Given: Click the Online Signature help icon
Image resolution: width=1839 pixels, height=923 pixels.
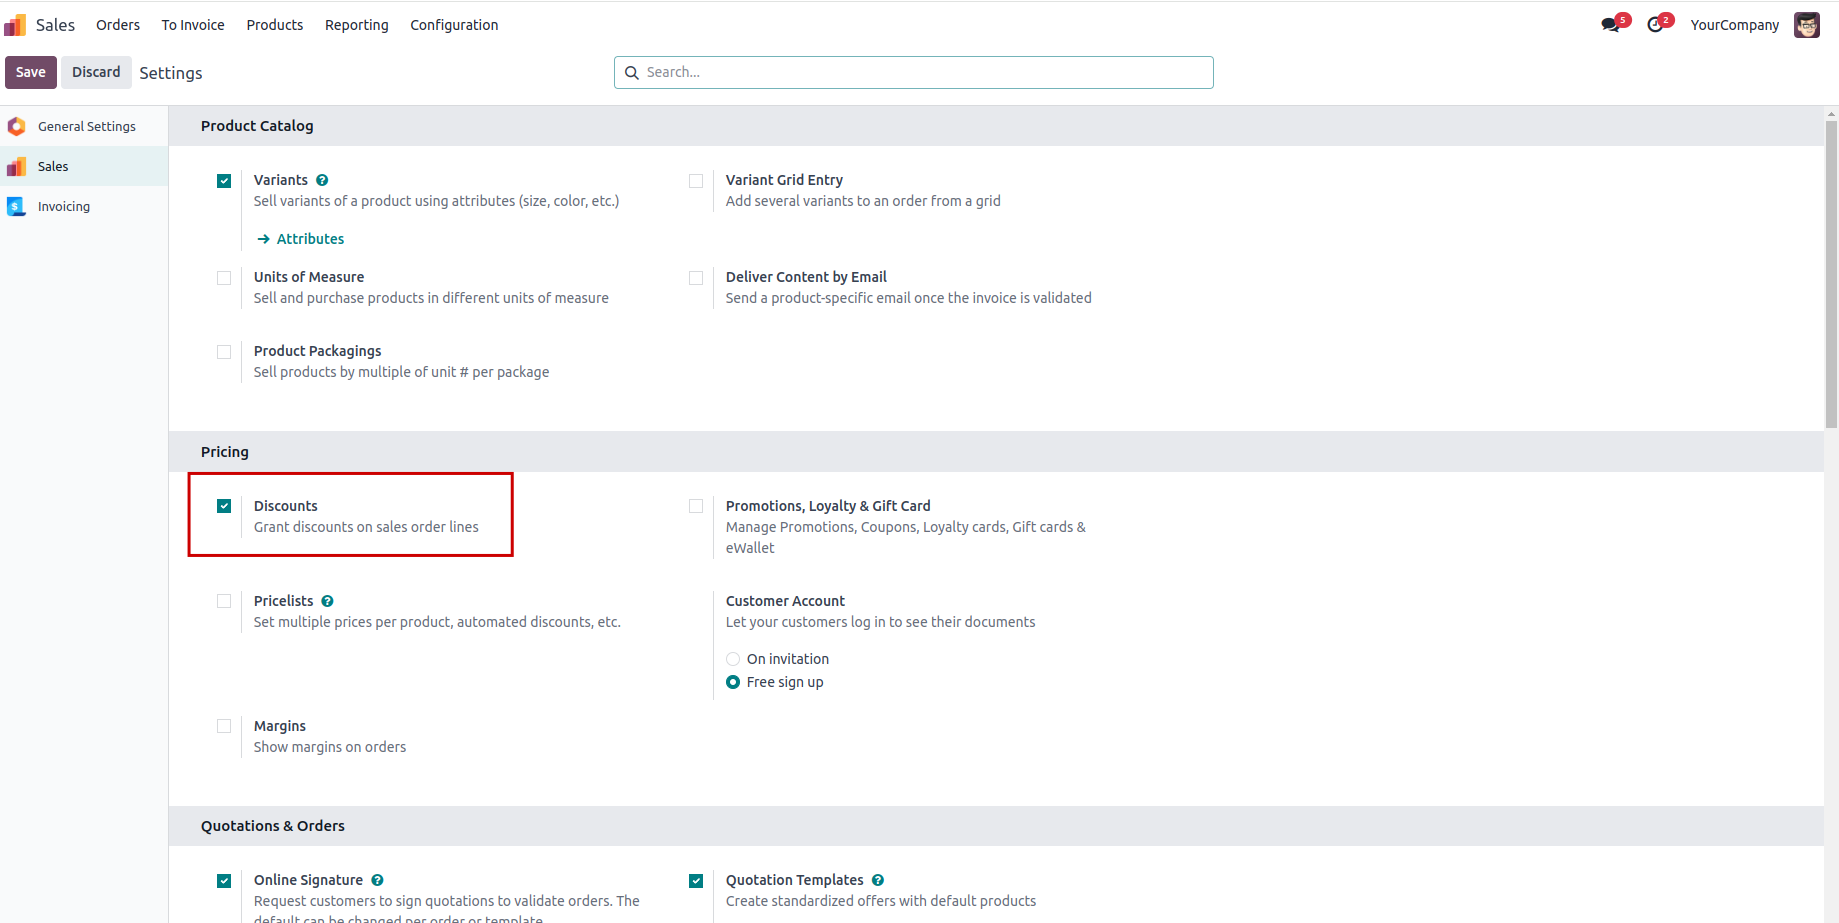Looking at the screenshot, I should (x=377, y=880).
